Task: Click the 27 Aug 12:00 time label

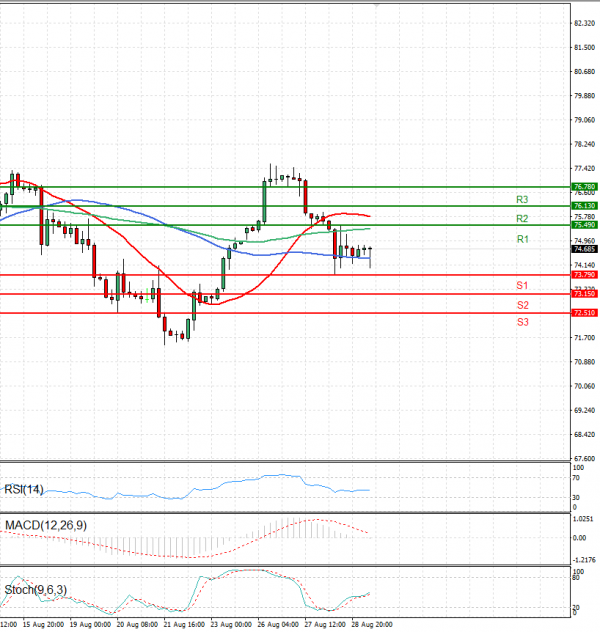Action: click(x=325, y=625)
